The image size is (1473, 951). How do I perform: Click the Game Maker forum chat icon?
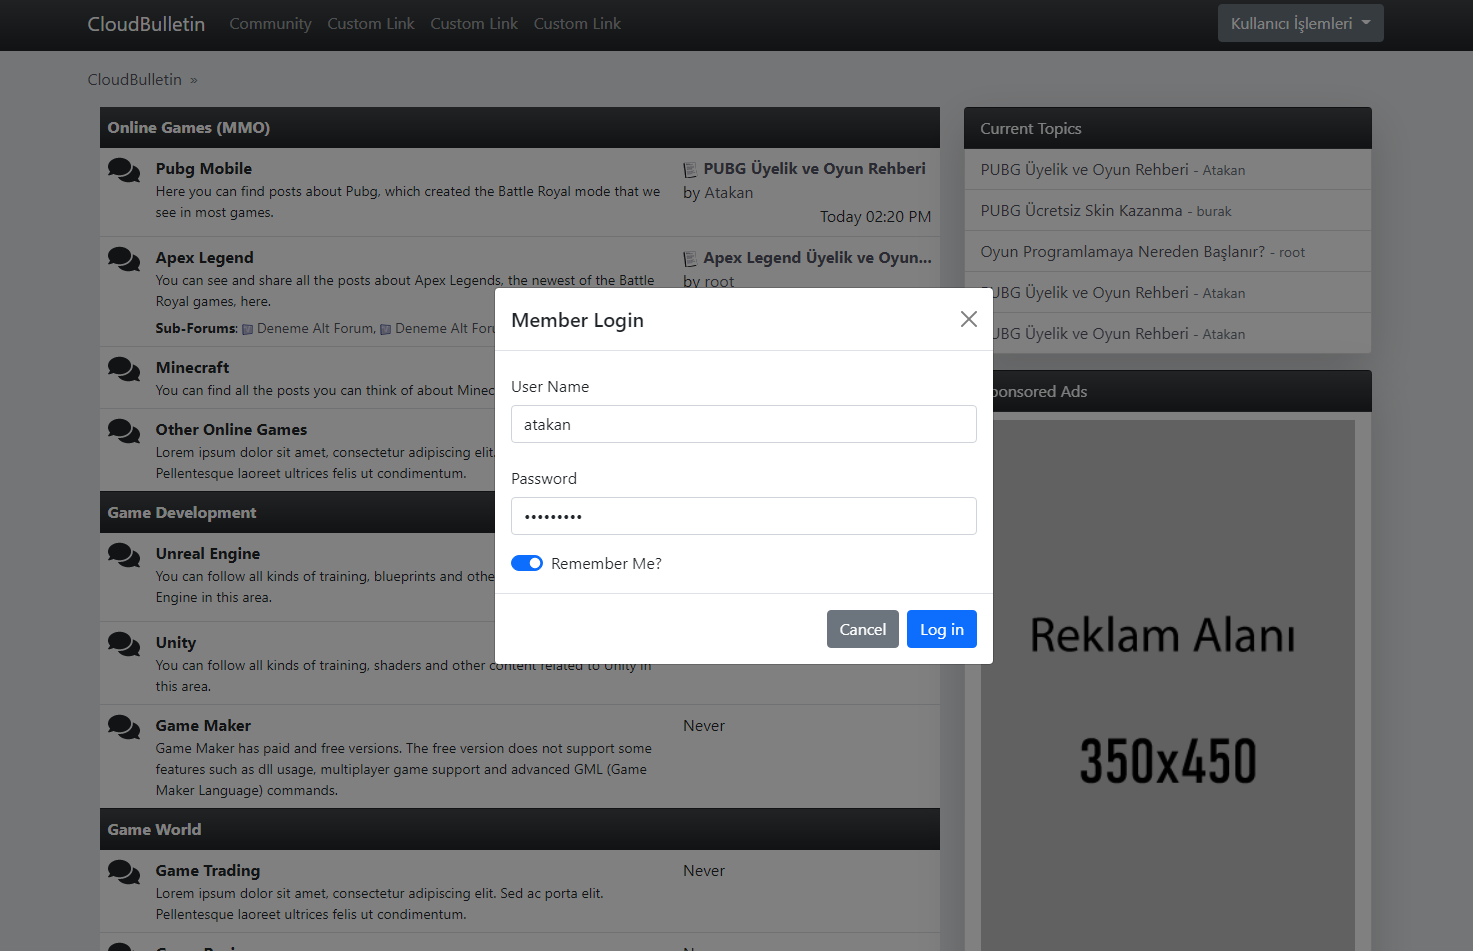tap(124, 727)
